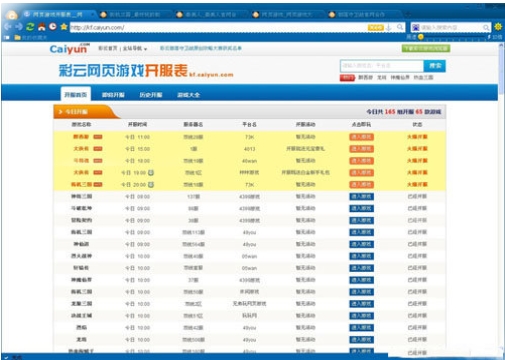The height and width of the screenshot is (360, 505).
Task: Switch to the fourth browser tab
Action: pos(287,14)
